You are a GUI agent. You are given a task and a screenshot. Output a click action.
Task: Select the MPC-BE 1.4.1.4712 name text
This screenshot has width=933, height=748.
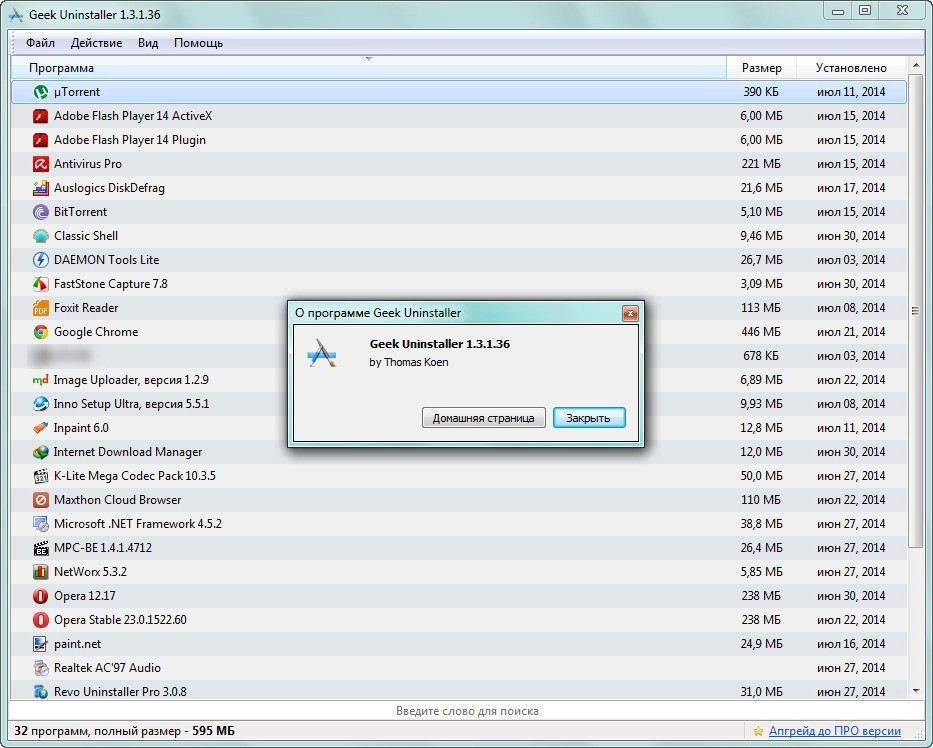103,548
